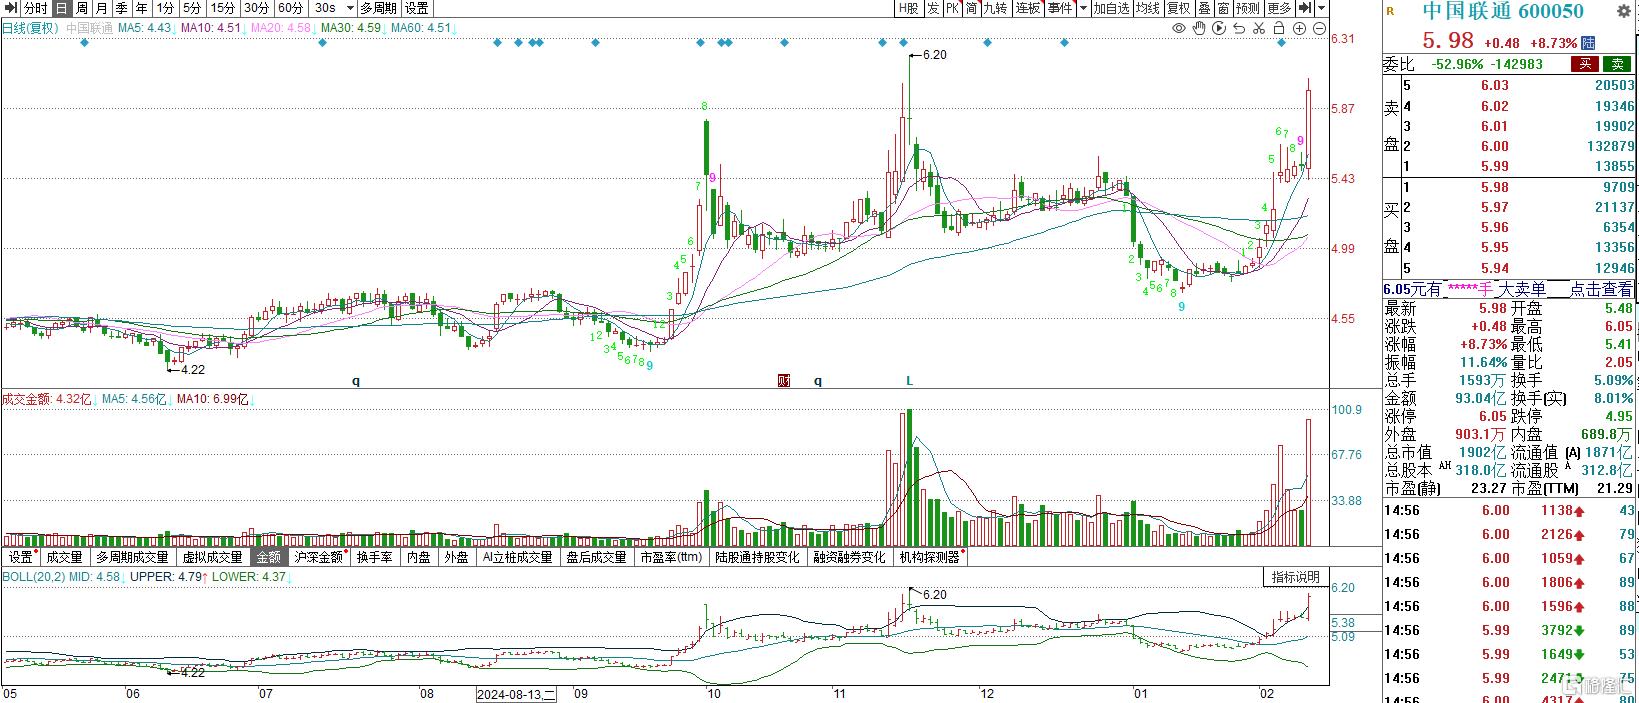The height and width of the screenshot is (703, 1639).
Task: Select the 周 weekly period
Action: tap(81, 8)
